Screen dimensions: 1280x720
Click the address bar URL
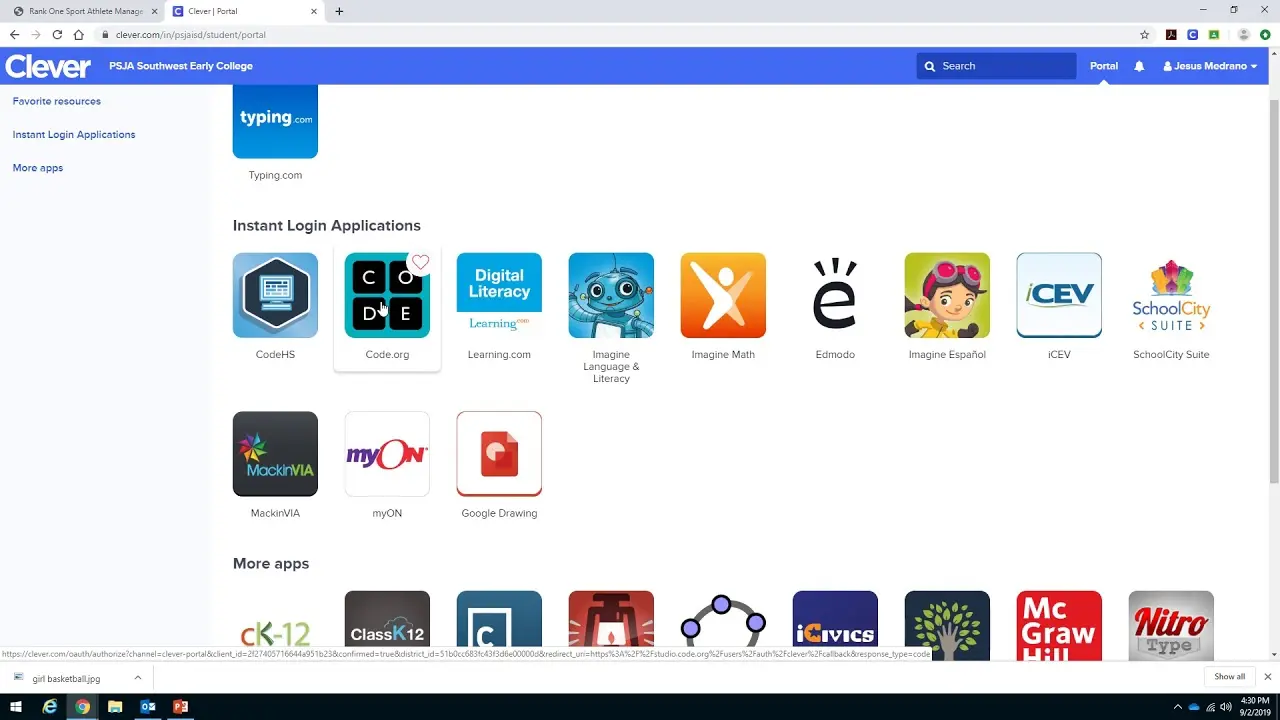click(x=190, y=34)
